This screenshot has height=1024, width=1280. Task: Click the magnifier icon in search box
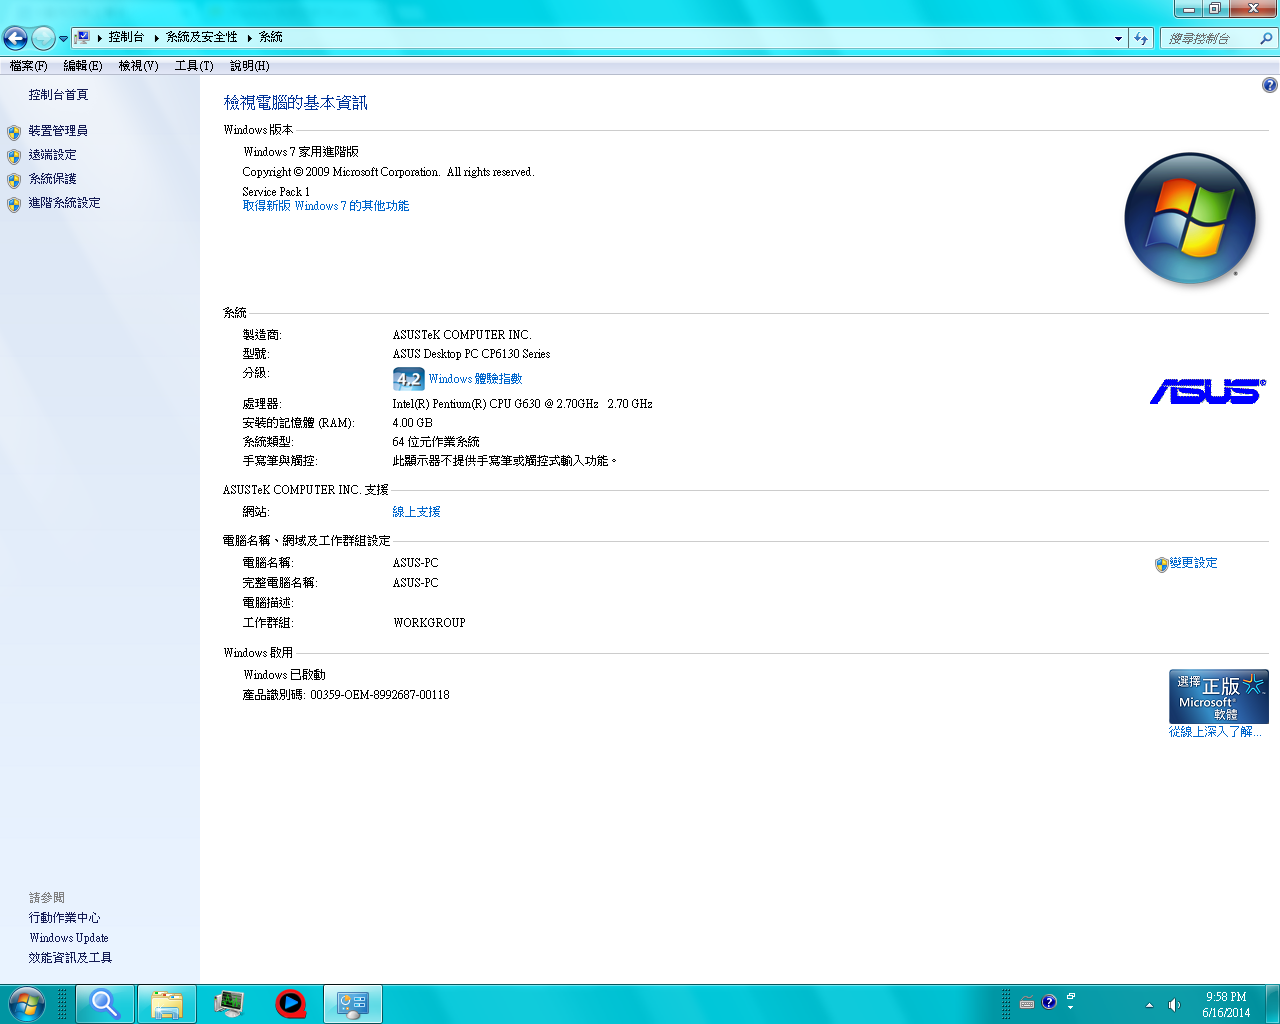click(x=1267, y=38)
